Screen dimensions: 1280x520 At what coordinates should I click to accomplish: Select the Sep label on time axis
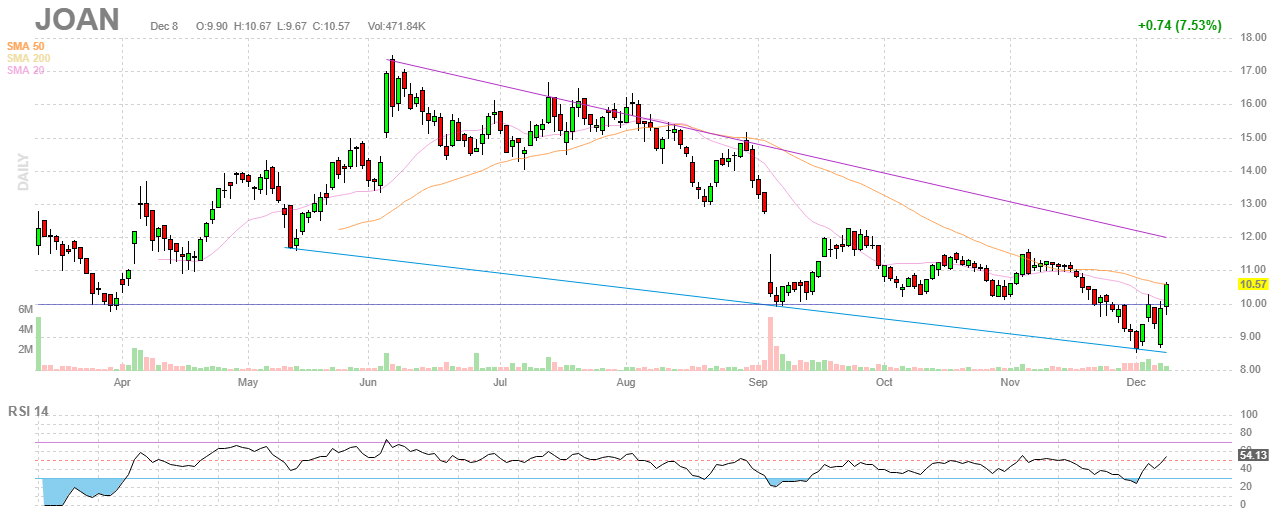tap(758, 382)
